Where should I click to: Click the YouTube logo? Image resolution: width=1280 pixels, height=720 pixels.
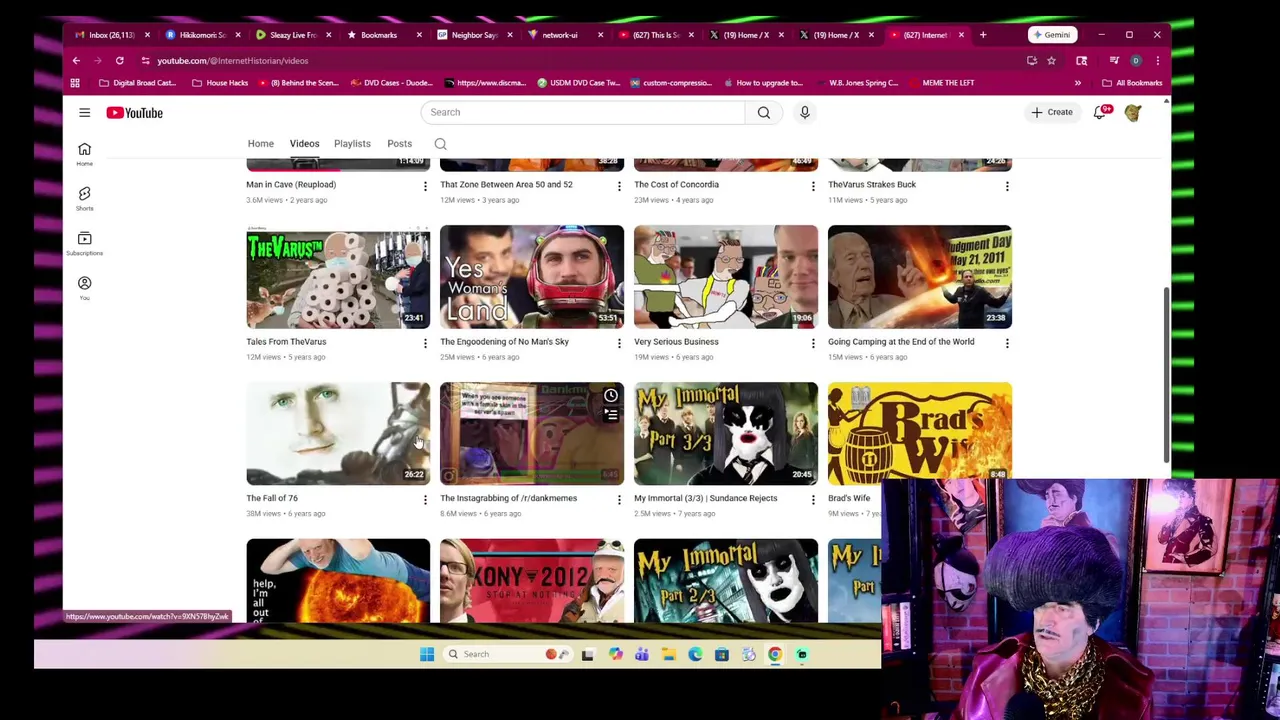point(135,112)
